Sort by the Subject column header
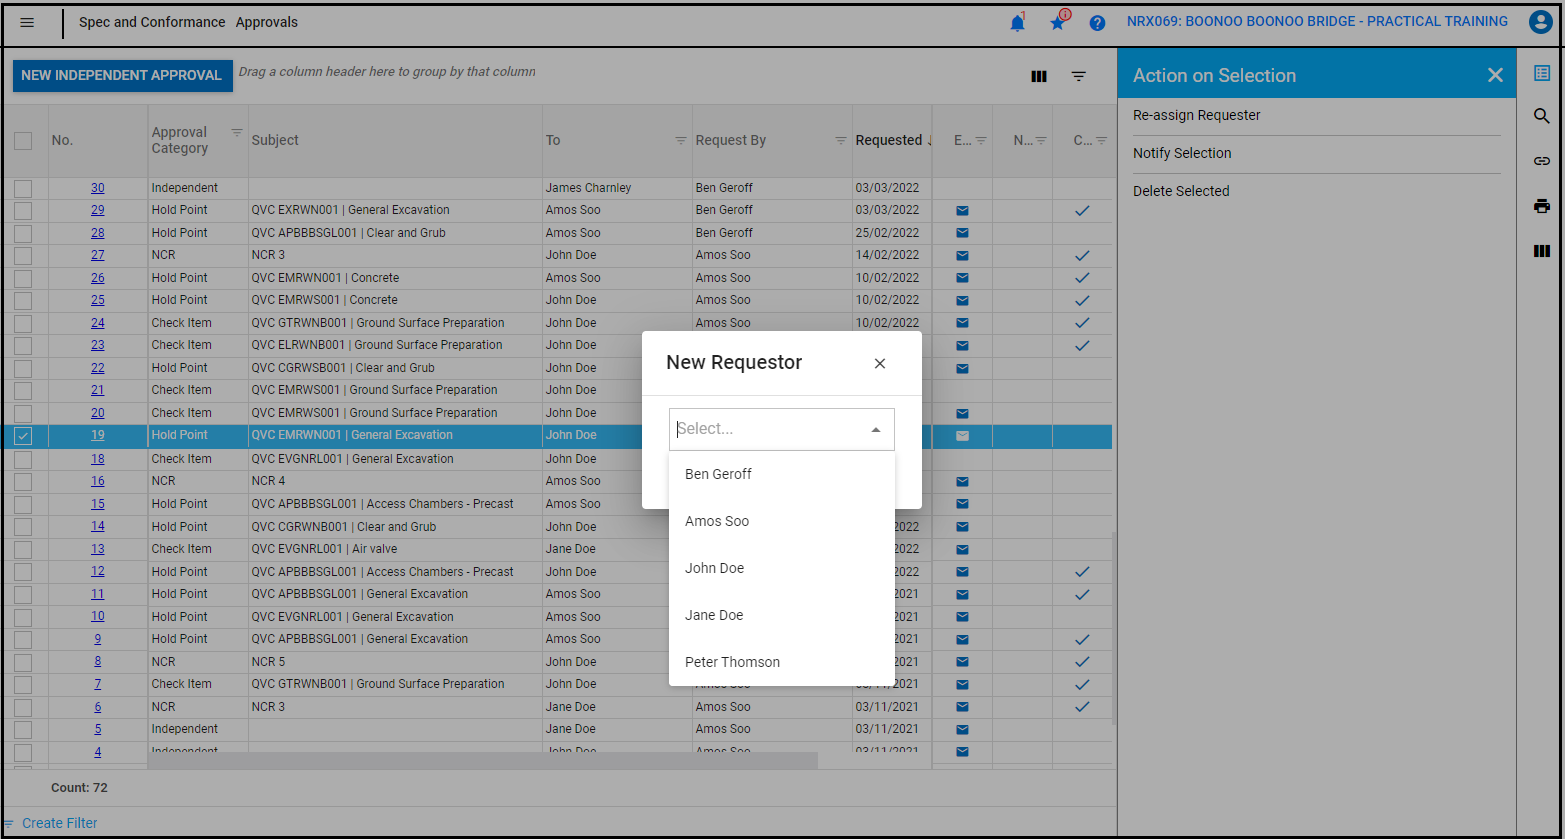This screenshot has height=839, width=1565. [275, 141]
